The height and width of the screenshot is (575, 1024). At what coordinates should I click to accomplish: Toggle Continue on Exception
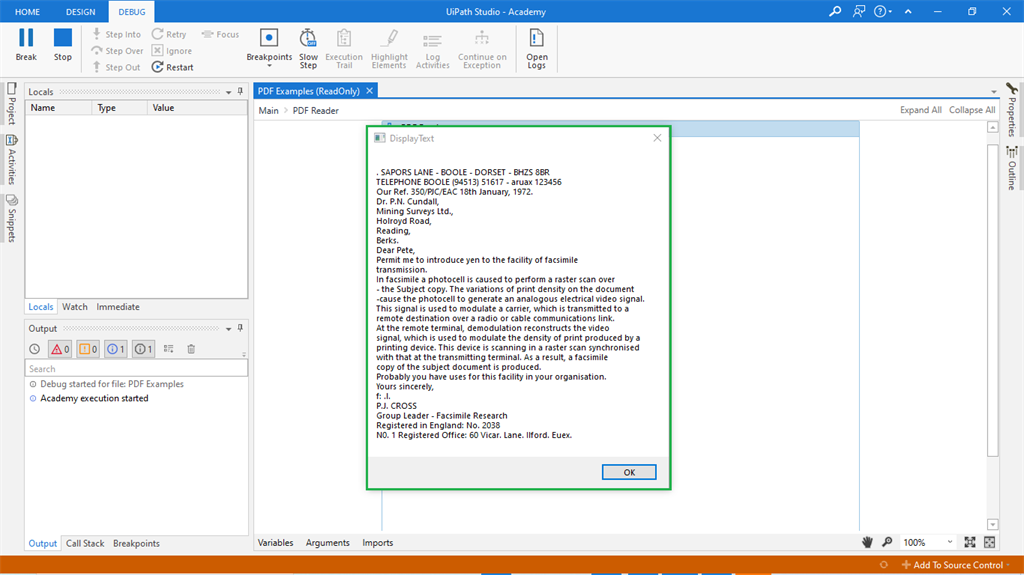pyautogui.click(x=482, y=48)
